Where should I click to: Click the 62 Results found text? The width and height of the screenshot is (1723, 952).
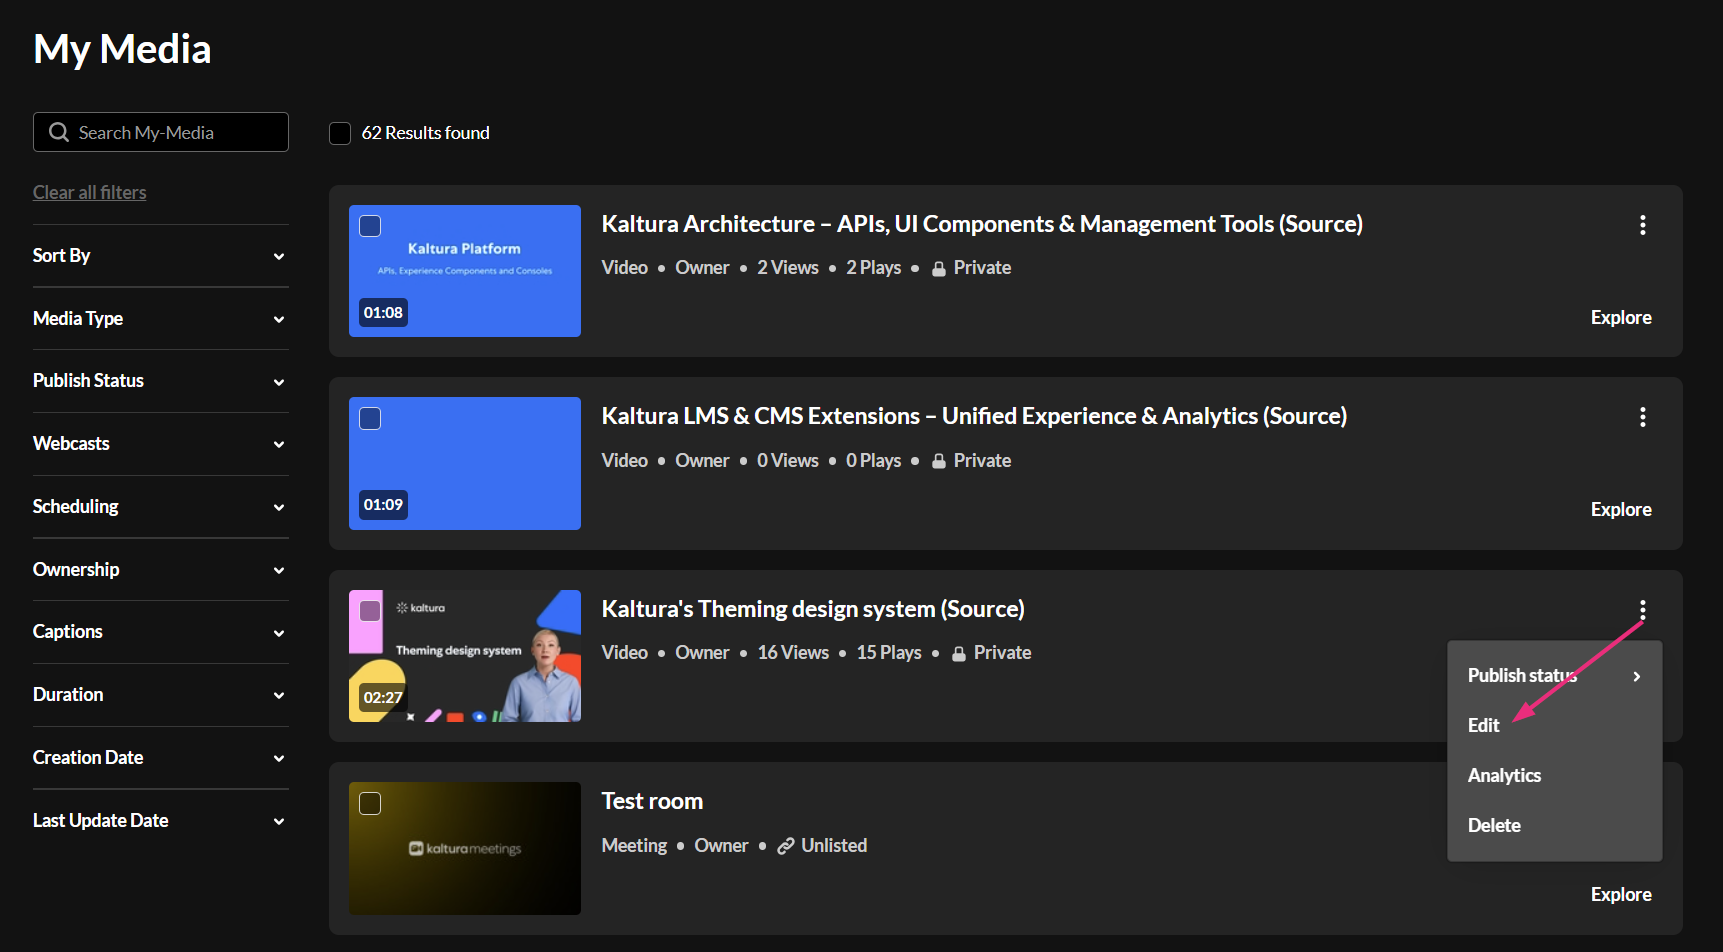click(x=425, y=133)
